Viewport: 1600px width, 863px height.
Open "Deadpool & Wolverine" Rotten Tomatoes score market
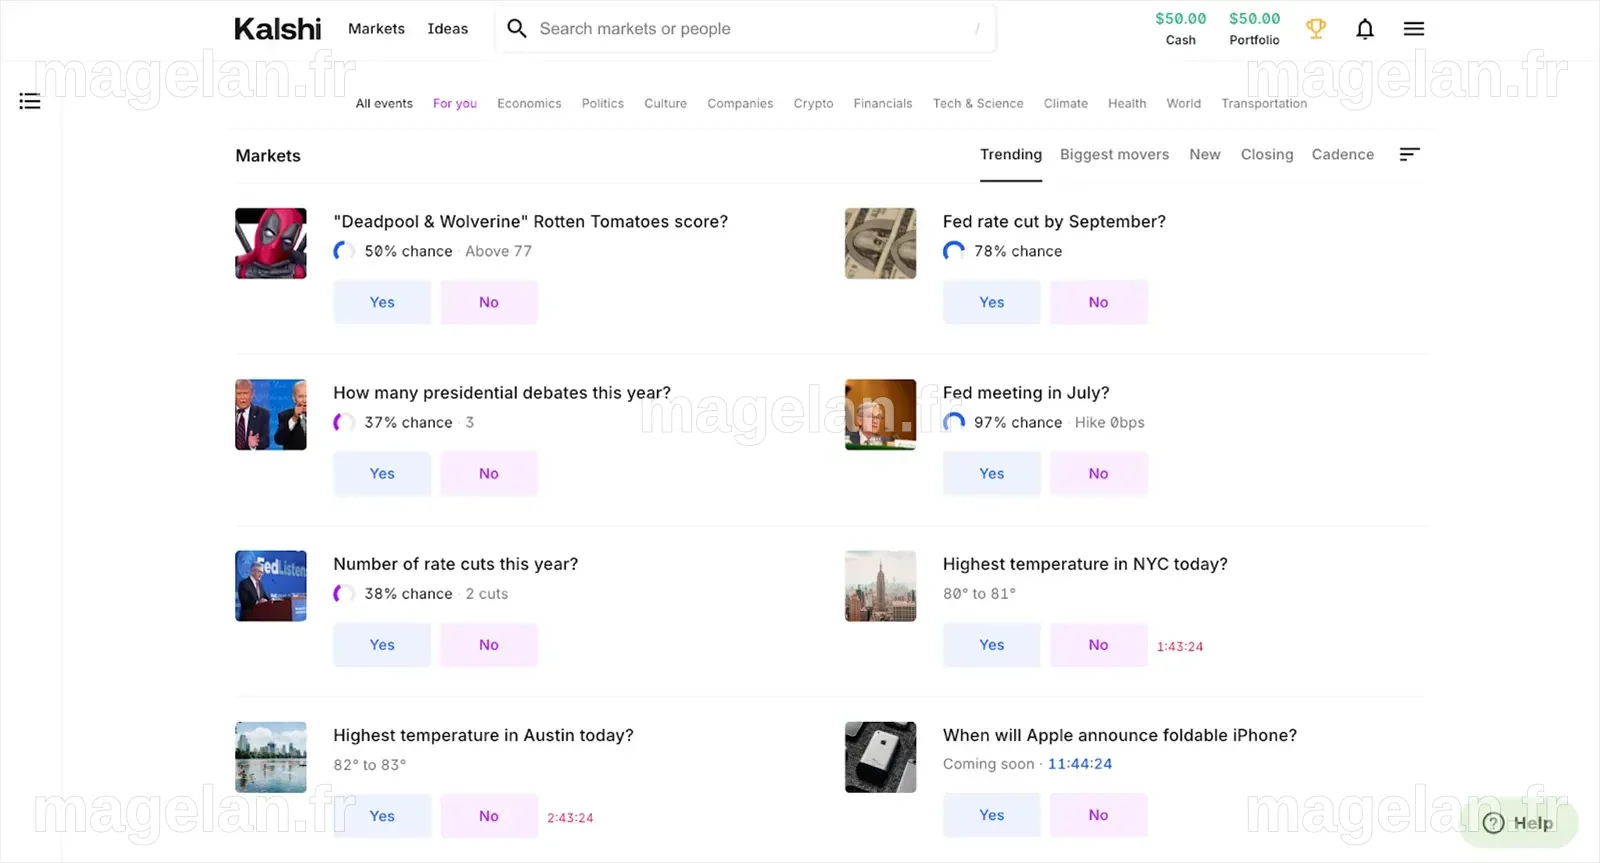click(531, 222)
